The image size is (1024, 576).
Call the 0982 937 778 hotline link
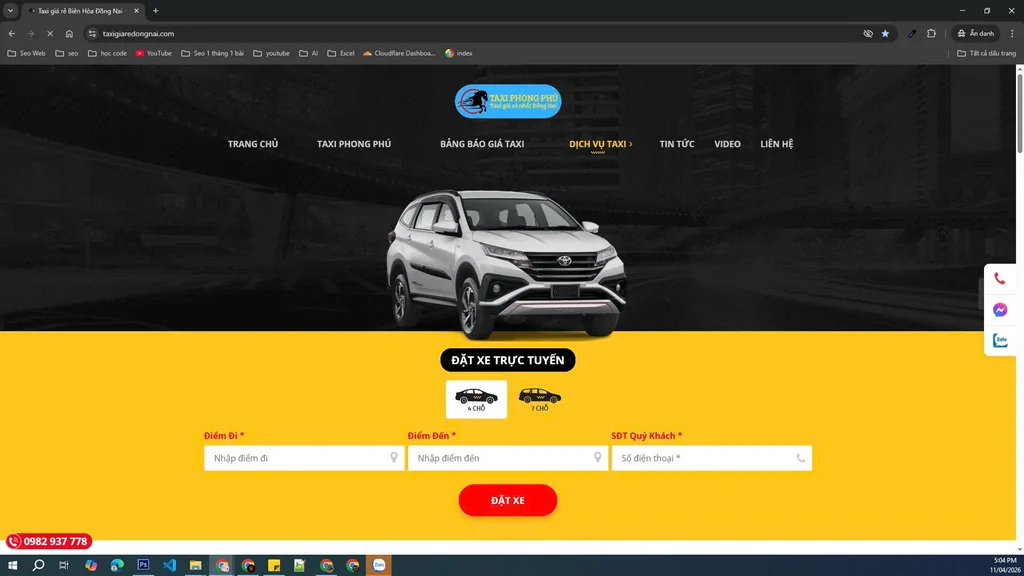[x=51, y=540]
